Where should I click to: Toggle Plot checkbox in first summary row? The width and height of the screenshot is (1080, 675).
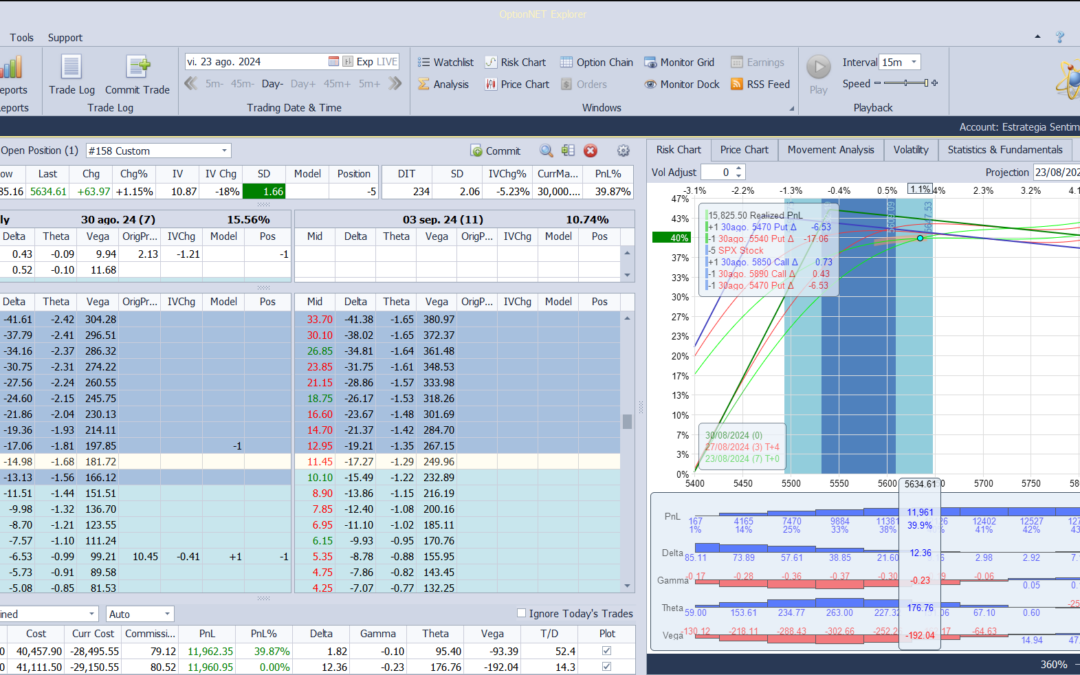(606, 650)
